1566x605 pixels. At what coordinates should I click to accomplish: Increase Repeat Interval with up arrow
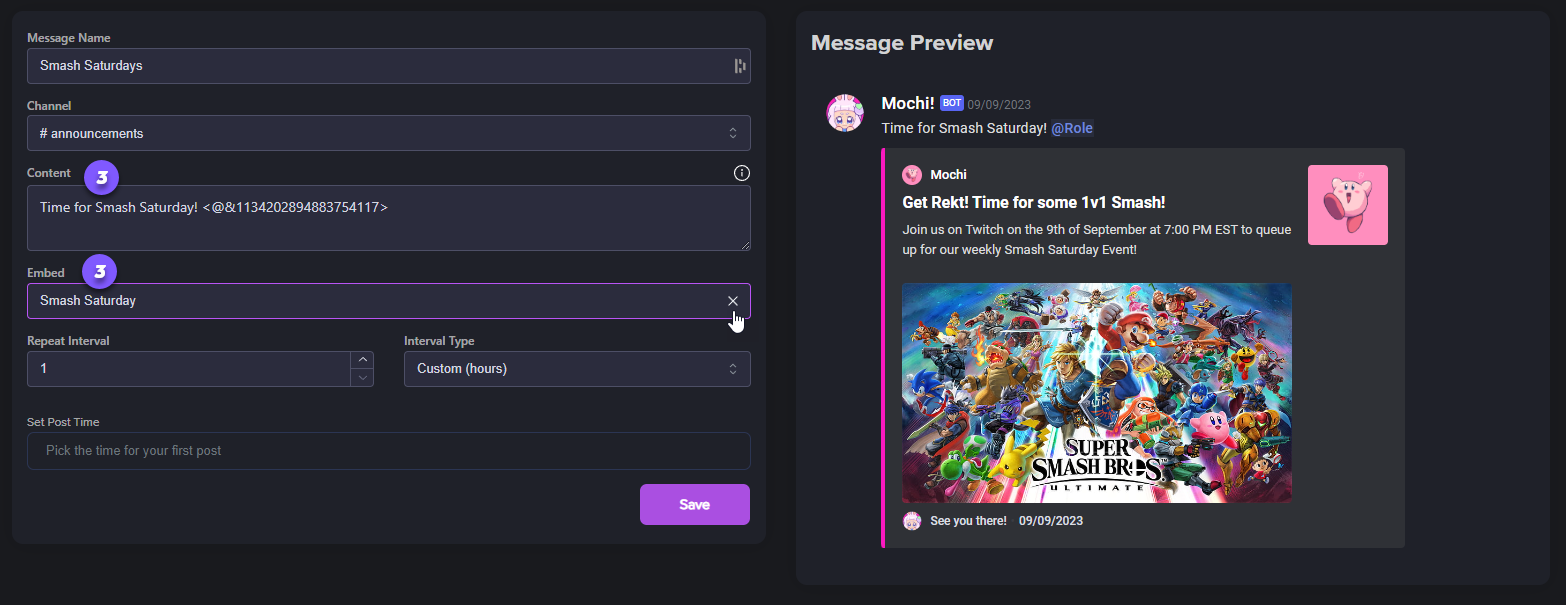pos(362,360)
